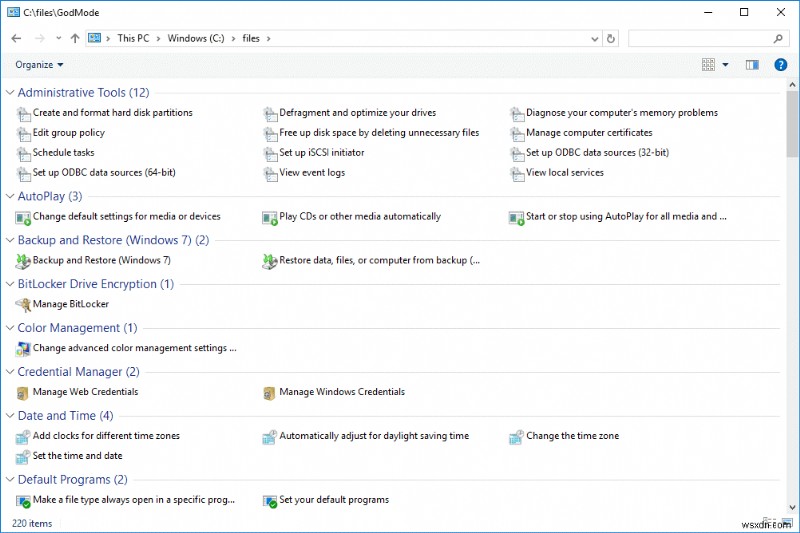Click clock icon beside Add clocks for different time zones
Screen dimensions: 800x533
(23, 437)
